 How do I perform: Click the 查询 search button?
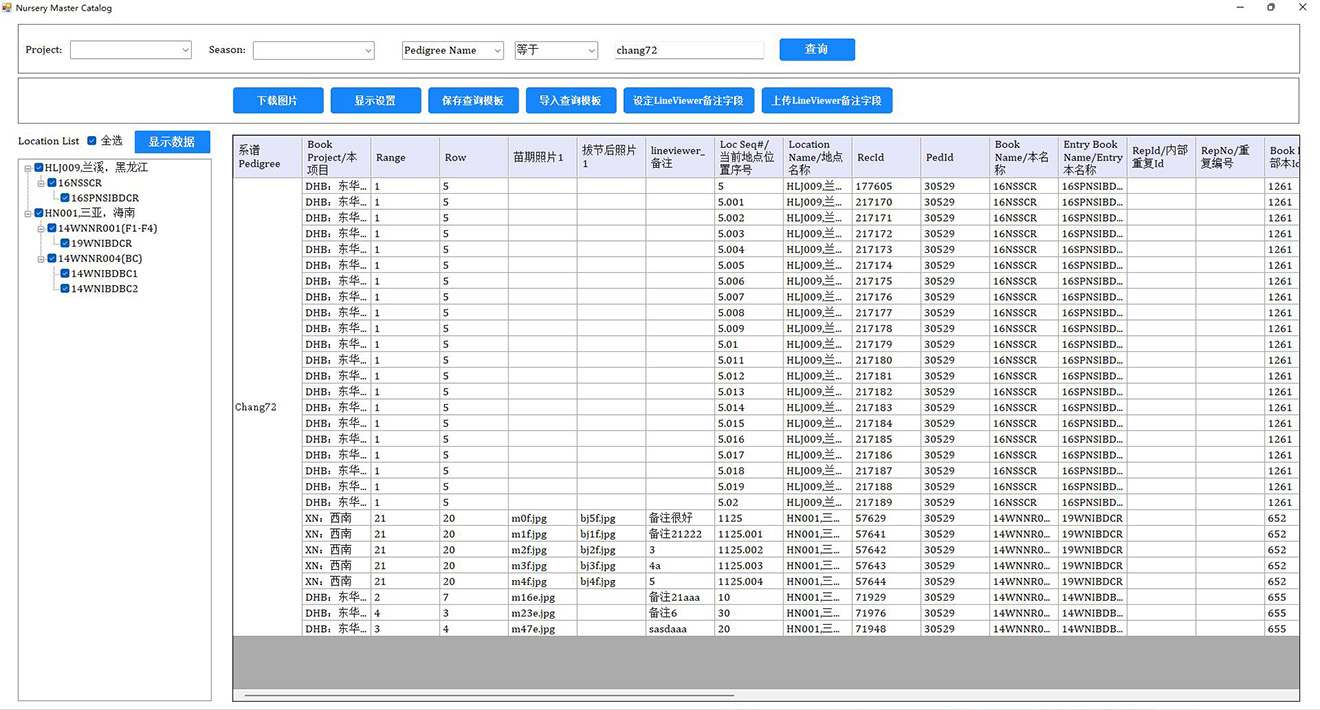pyautogui.click(x=817, y=49)
